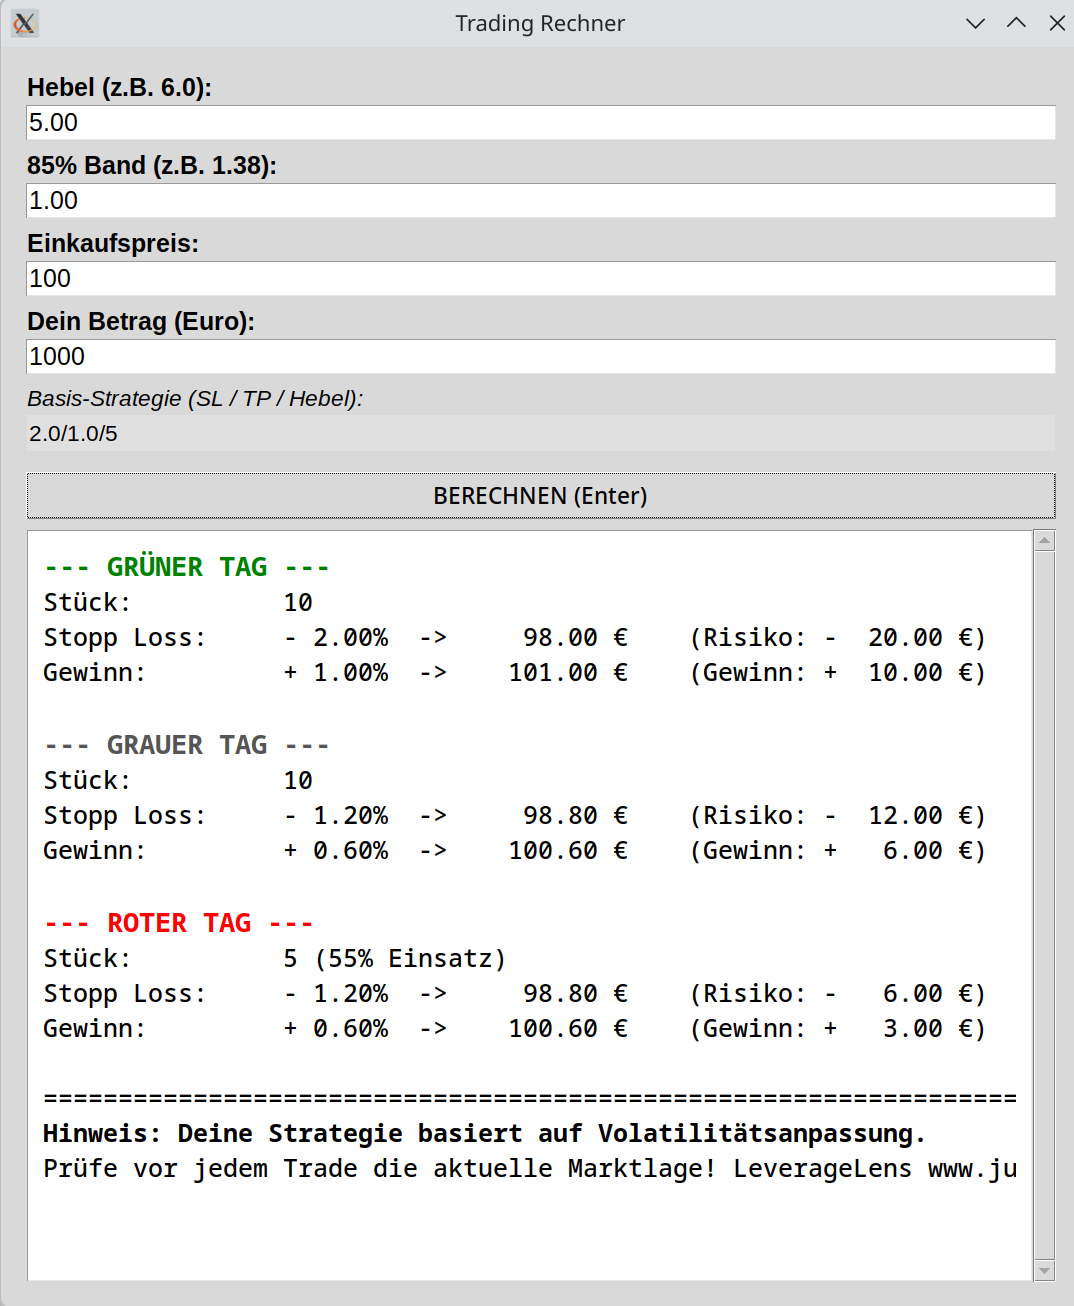
Task: Select the GRÜNER TAG heading
Action: [185, 566]
